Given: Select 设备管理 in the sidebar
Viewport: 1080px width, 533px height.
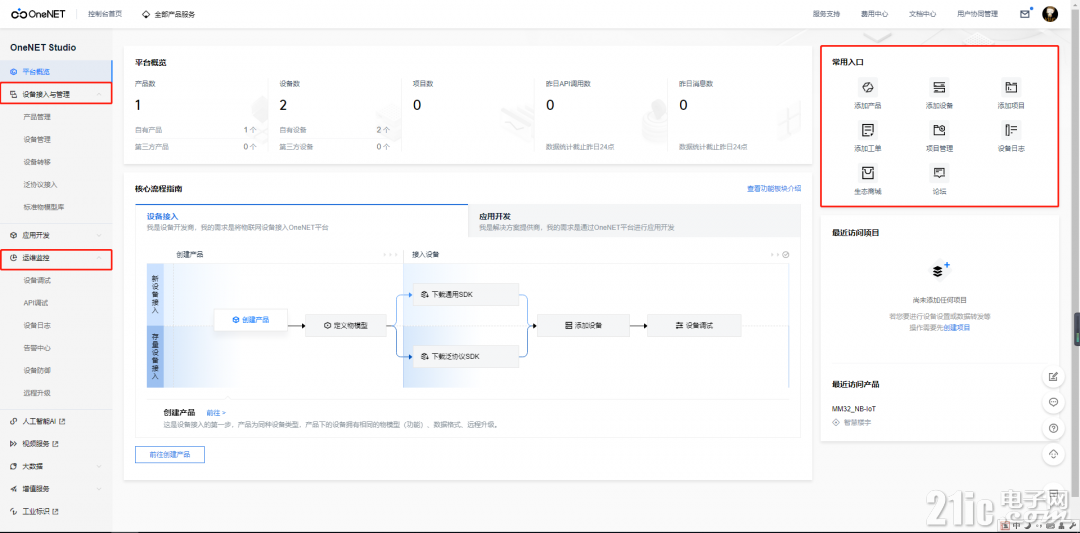Looking at the screenshot, I should (37, 139).
